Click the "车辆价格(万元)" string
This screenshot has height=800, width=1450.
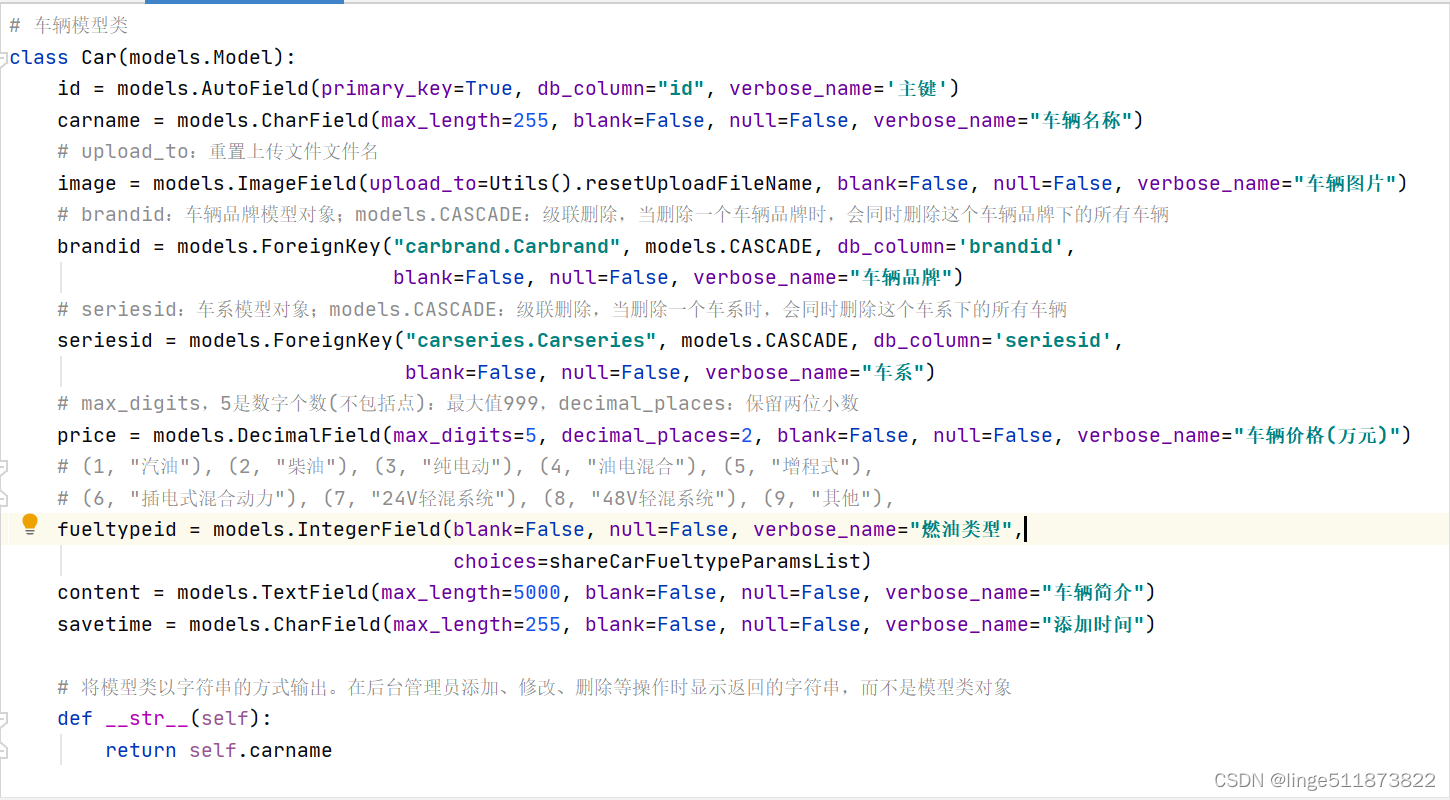[1315, 436]
